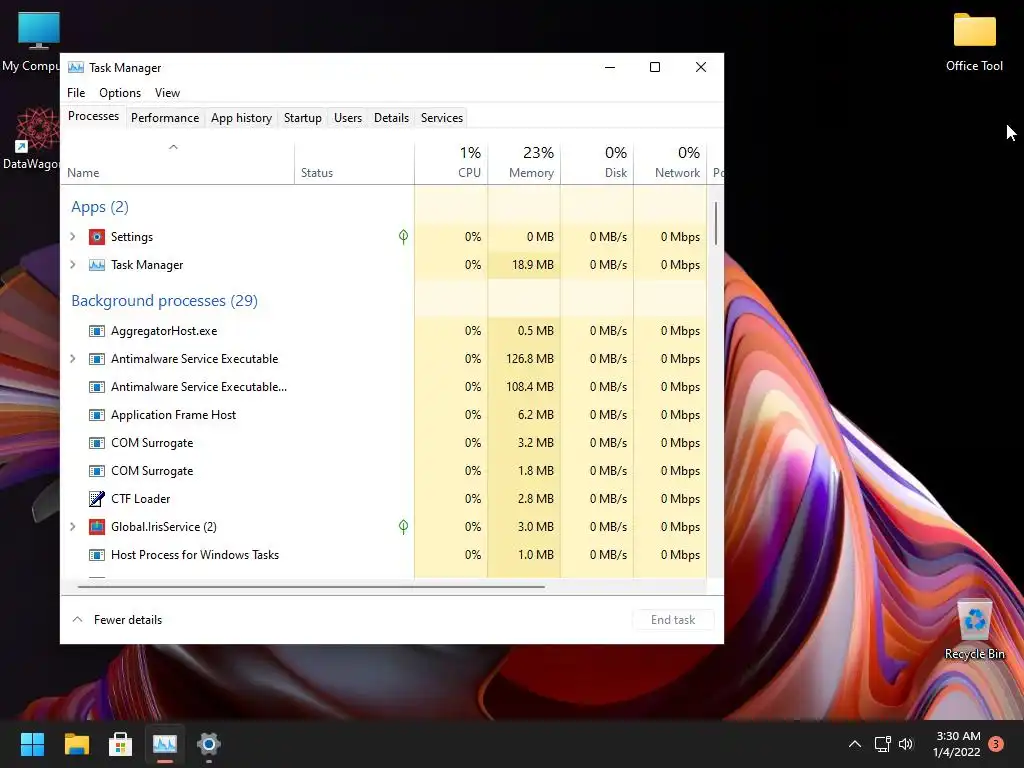This screenshot has width=1024, height=768.
Task: Select the Antimalware Service Executable... truncated row
Action: [384, 387]
